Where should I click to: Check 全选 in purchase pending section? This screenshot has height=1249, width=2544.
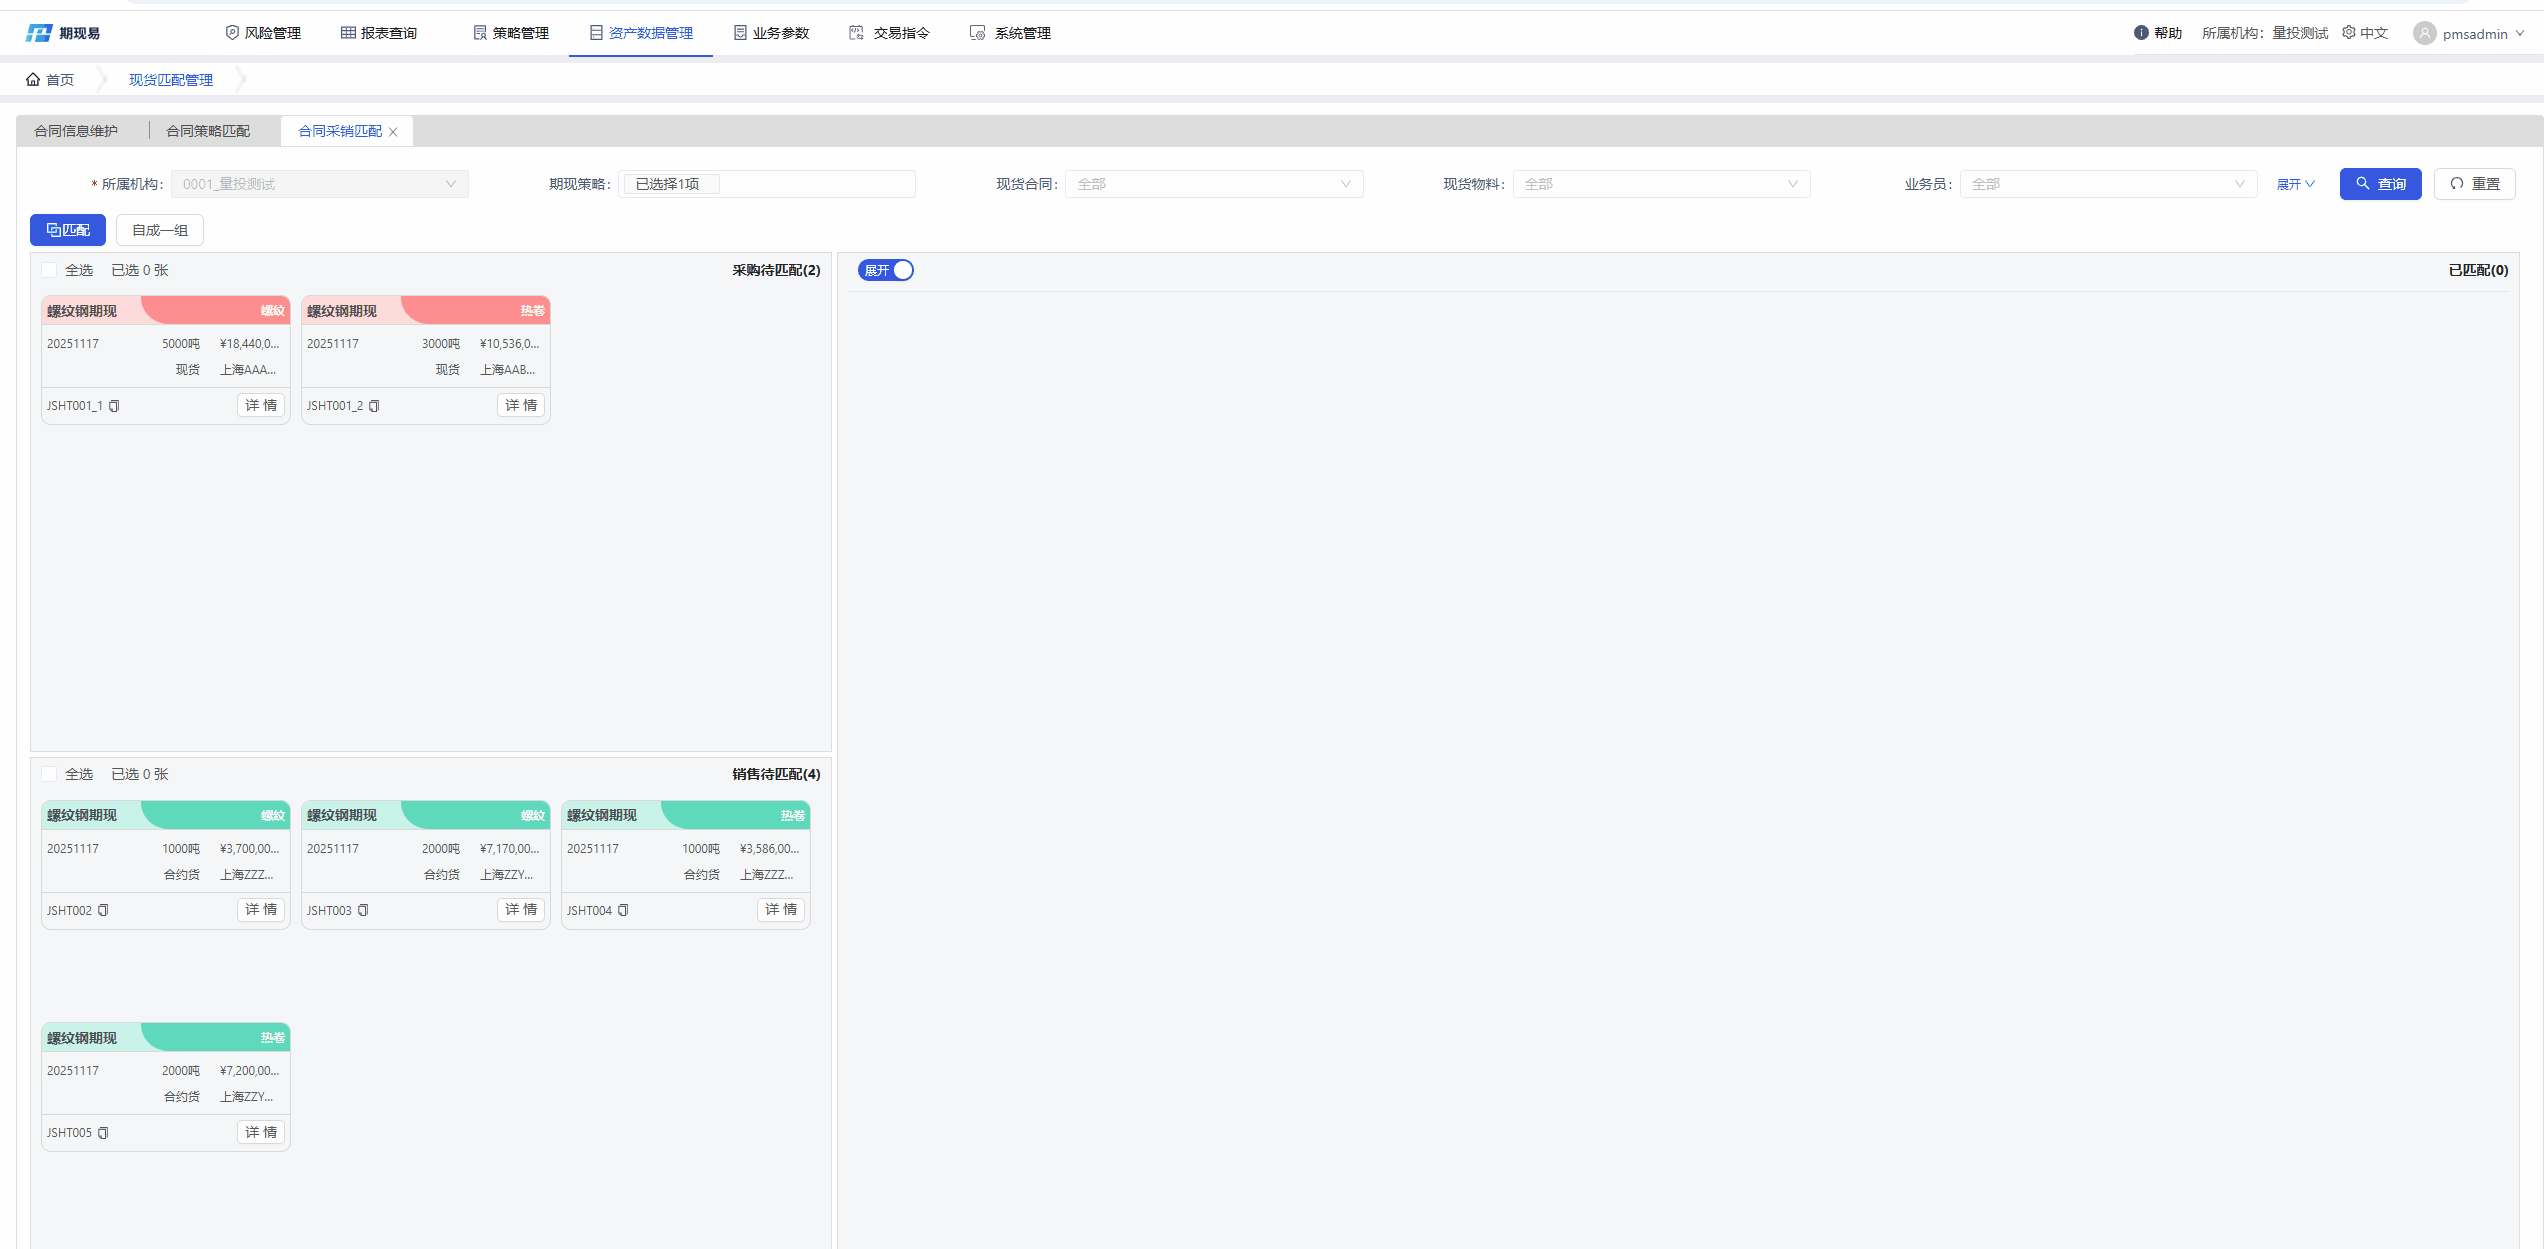point(49,270)
